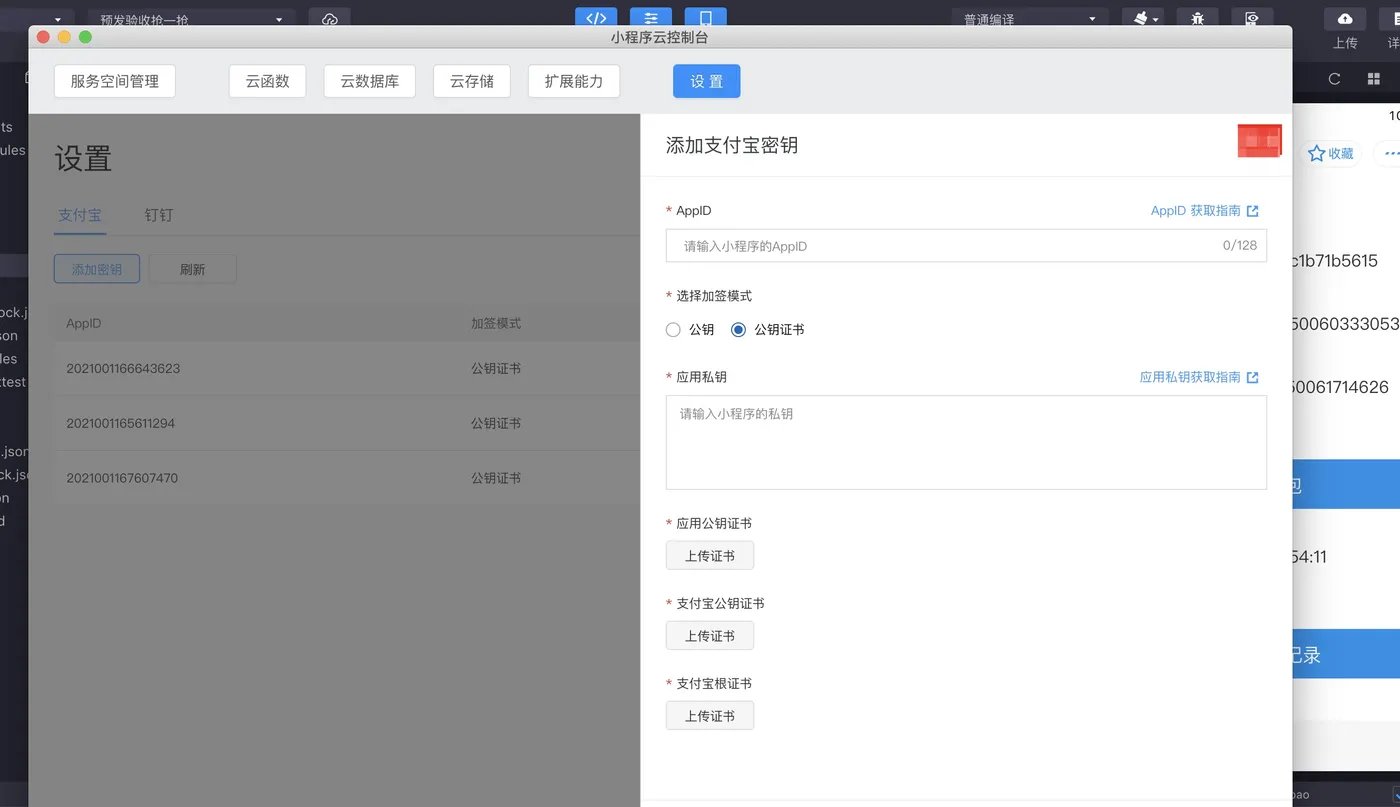Screen dimensions: 1400x807
Task: Open the 应用私钥获取指南 link
Action: (1190, 377)
